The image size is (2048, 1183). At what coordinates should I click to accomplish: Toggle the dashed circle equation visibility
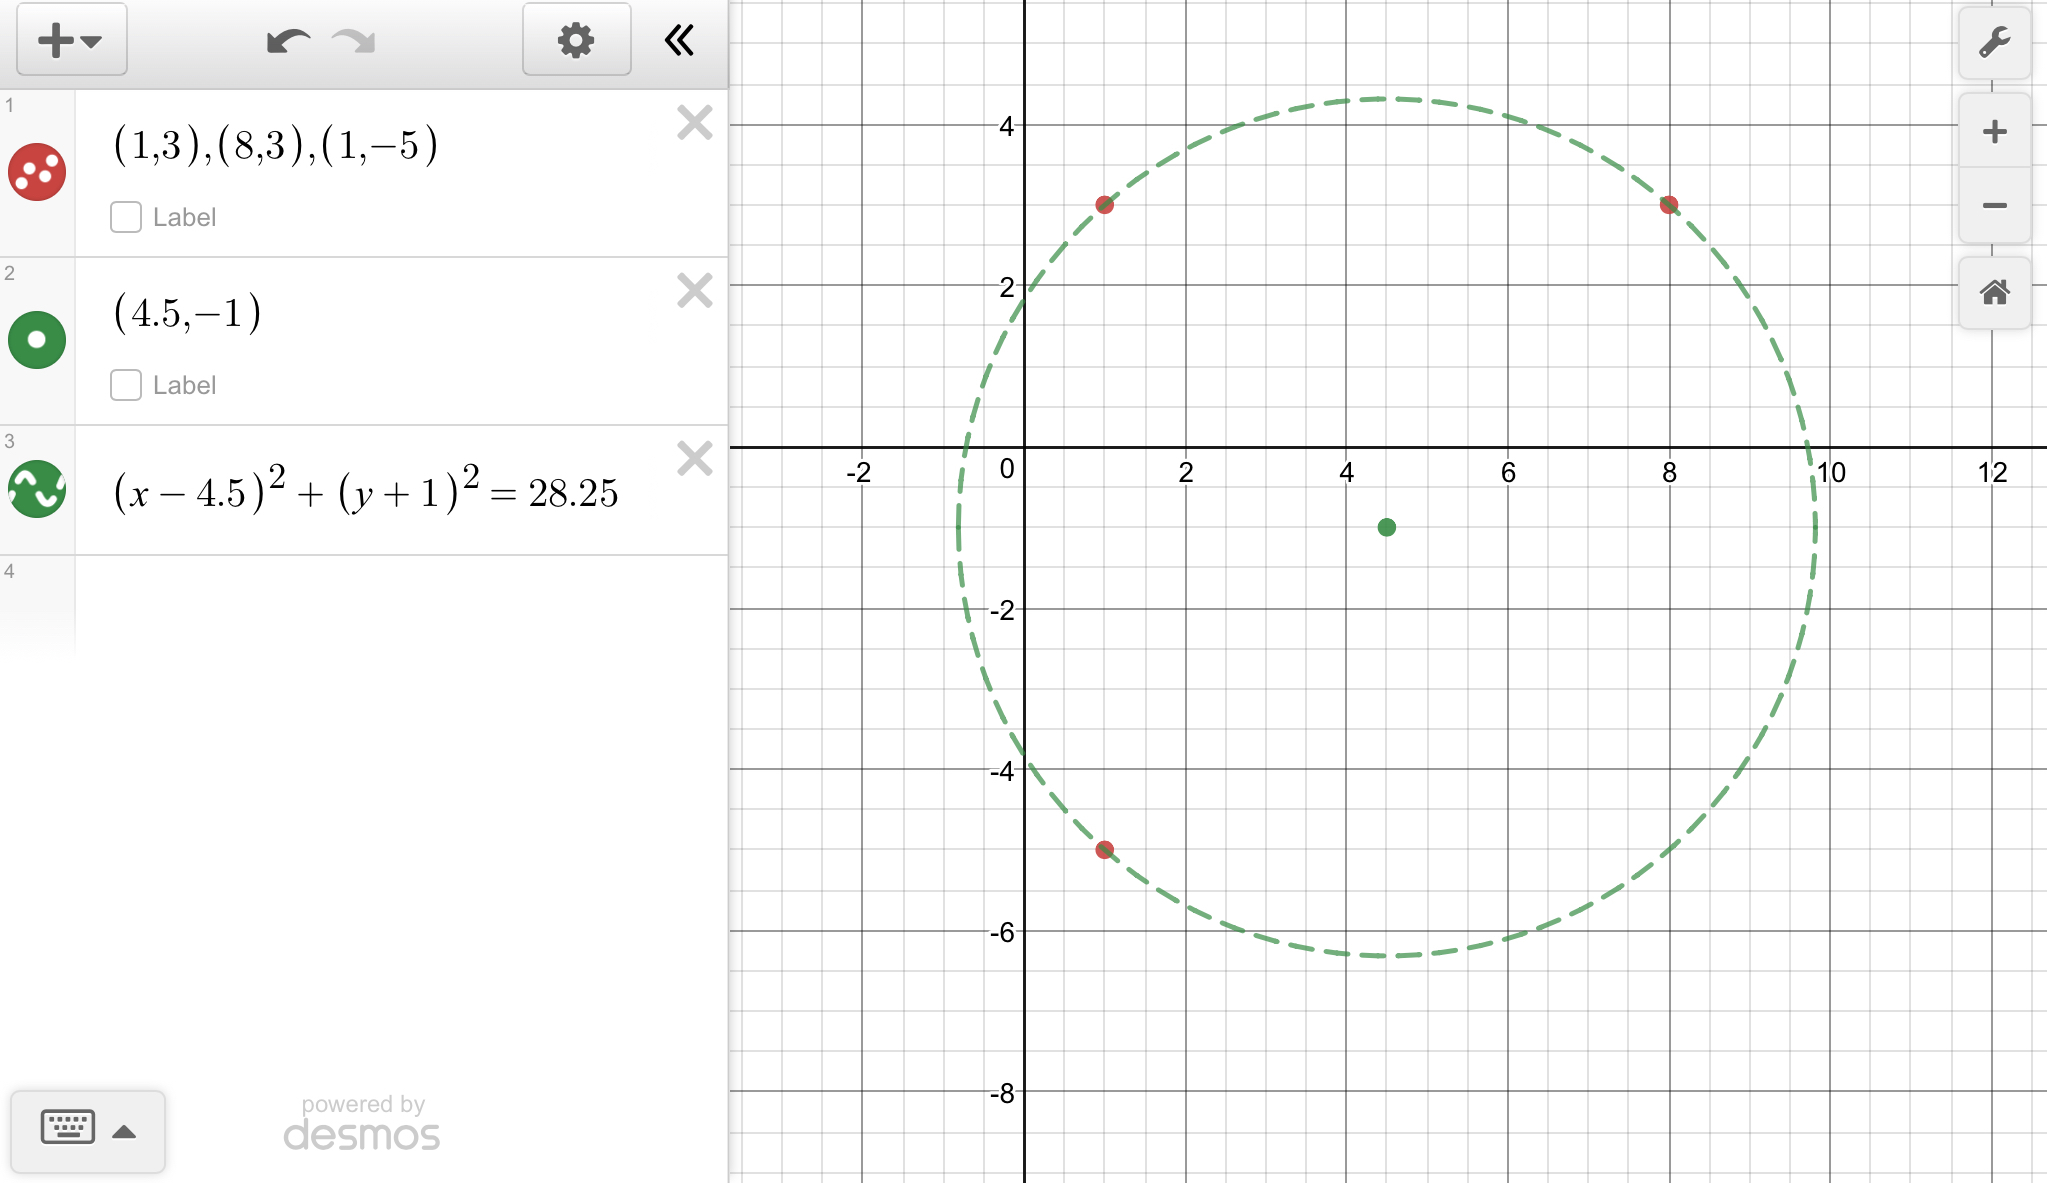37,489
